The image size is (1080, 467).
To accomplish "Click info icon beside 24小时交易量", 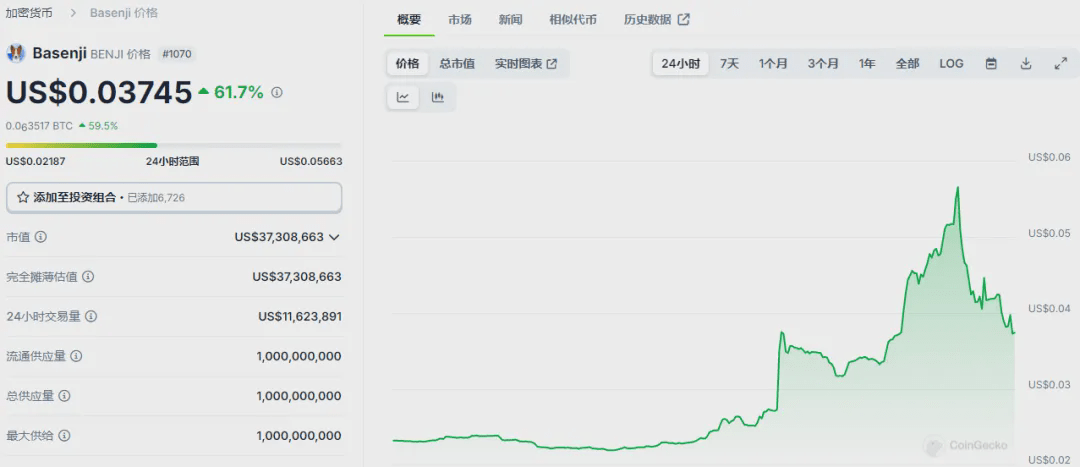I will [91, 317].
